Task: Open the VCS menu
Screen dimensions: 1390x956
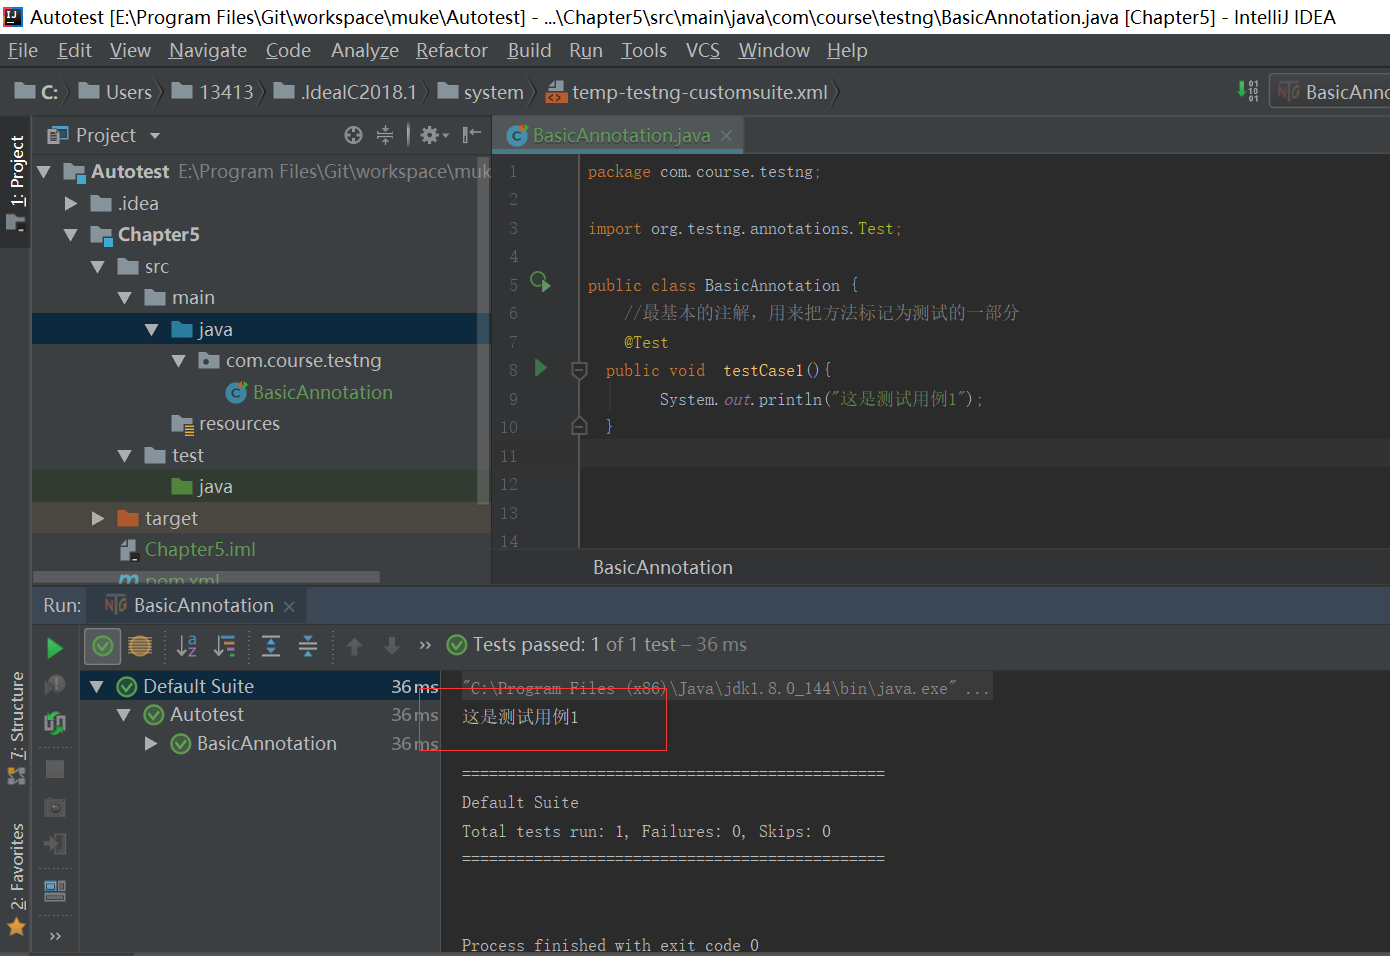Action: (x=702, y=50)
